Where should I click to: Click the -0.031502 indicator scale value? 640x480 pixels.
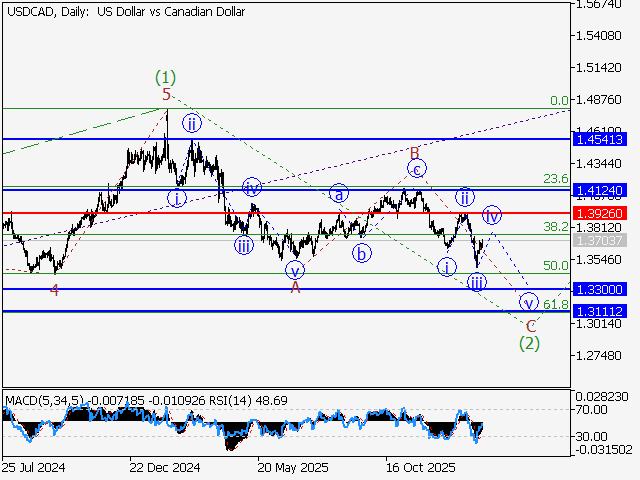point(604,450)
